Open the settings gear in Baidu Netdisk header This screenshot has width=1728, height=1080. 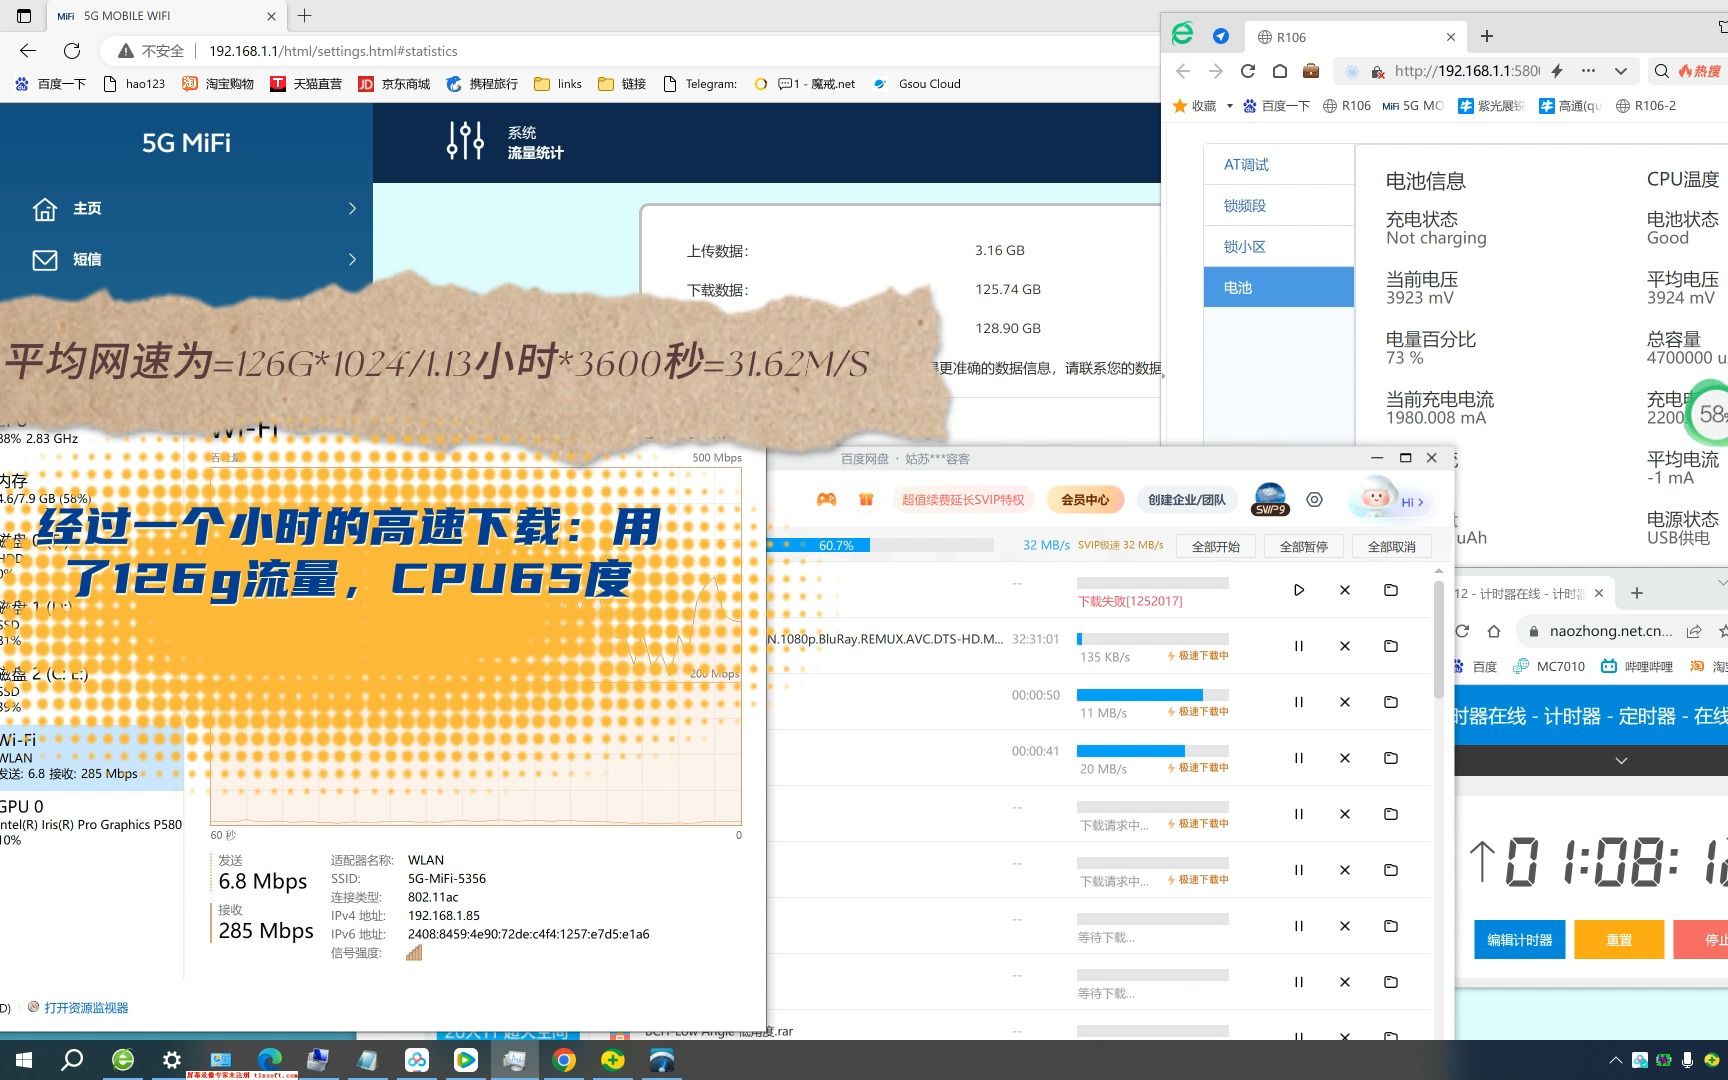[1313, 500]
